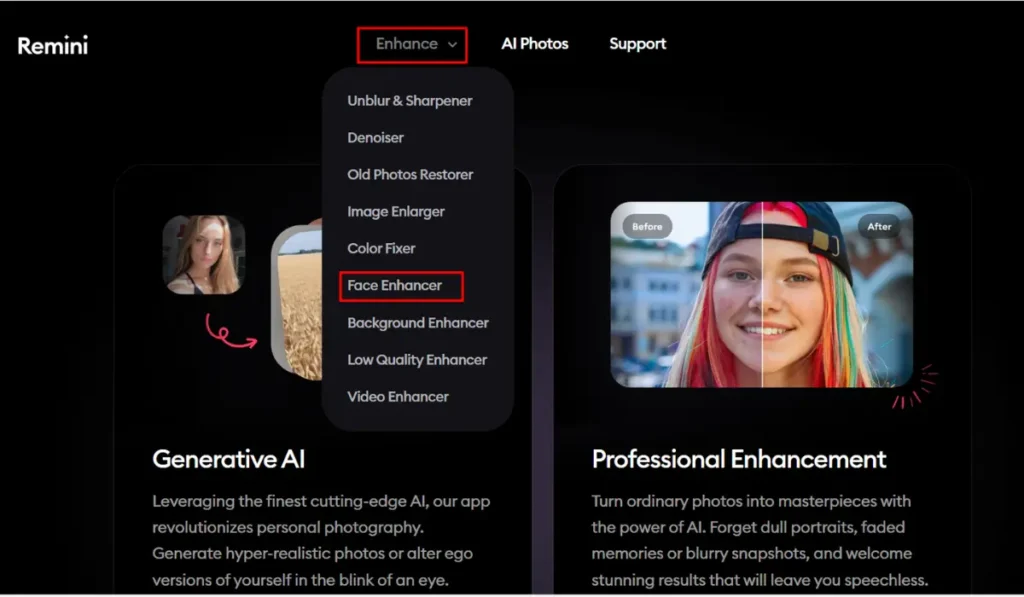Open the Video Enhancer feature
Viewport: 1024px width, 597px height.
[397, 396]
